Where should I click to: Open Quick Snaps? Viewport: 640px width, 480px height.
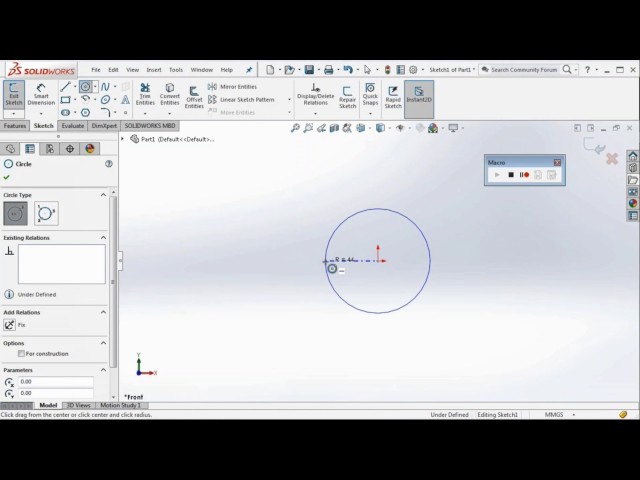point(370,95)
